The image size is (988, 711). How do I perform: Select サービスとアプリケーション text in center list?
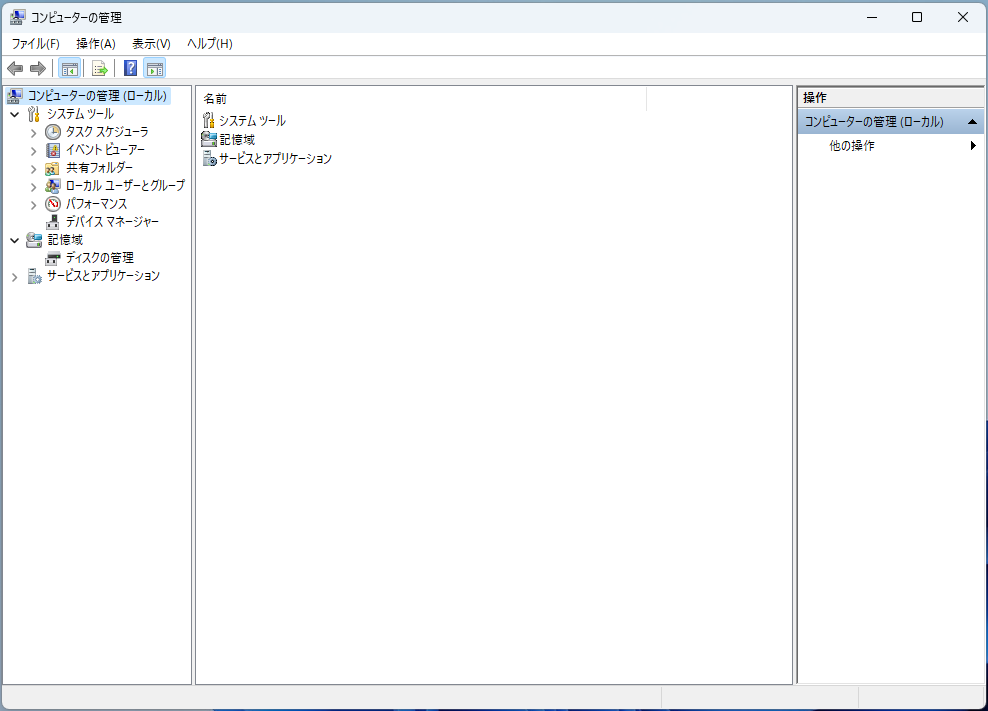275,158
